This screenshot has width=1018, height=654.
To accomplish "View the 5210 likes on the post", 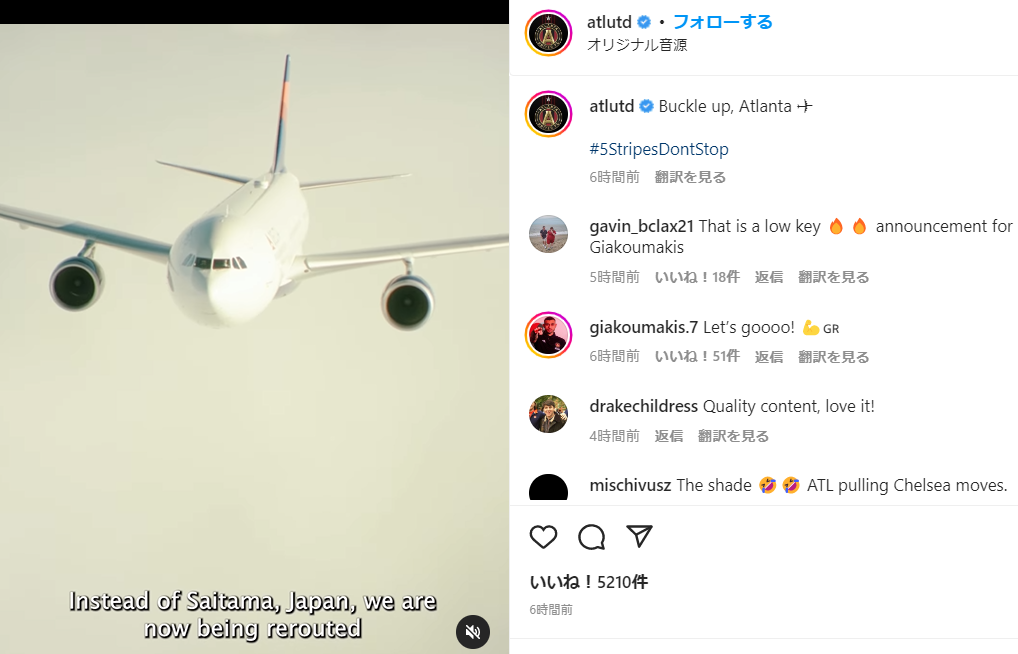I will point(589,582).
